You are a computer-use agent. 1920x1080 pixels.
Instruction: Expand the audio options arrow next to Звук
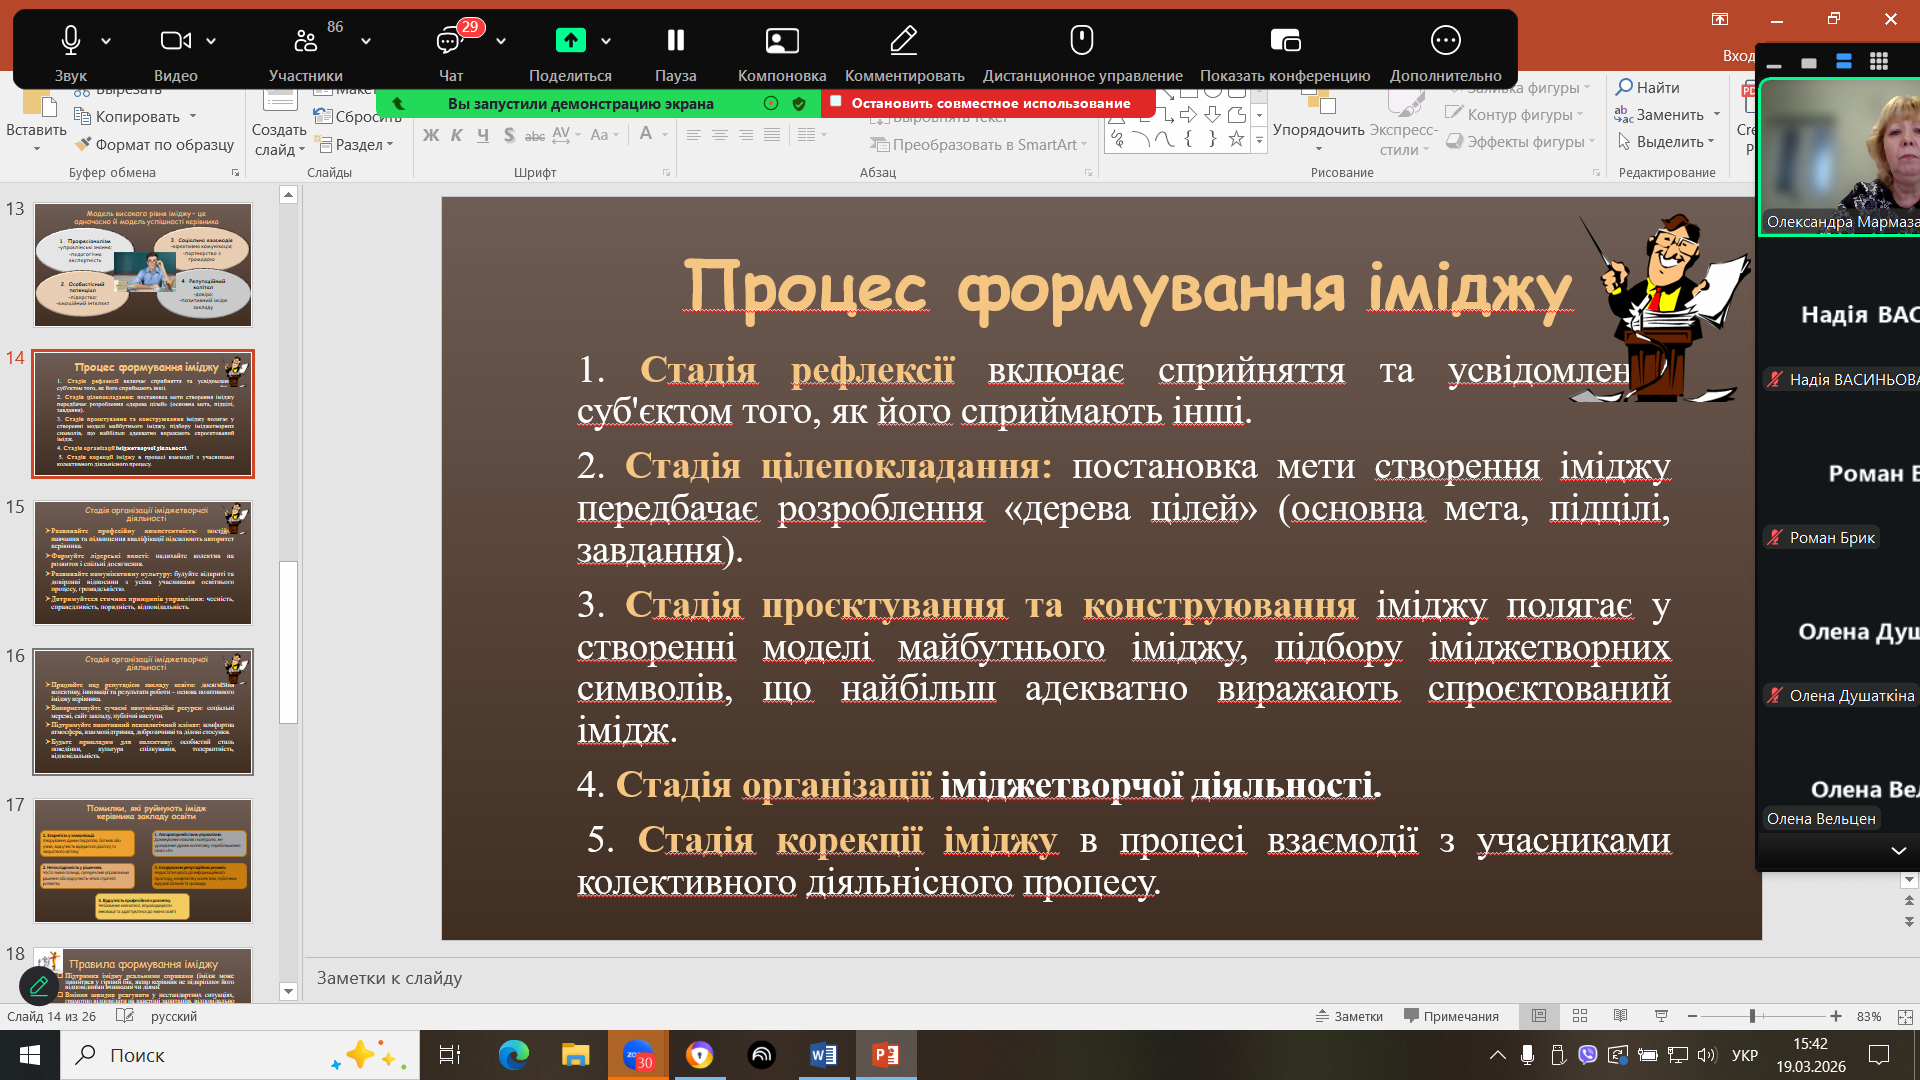[x=106, y=41]
